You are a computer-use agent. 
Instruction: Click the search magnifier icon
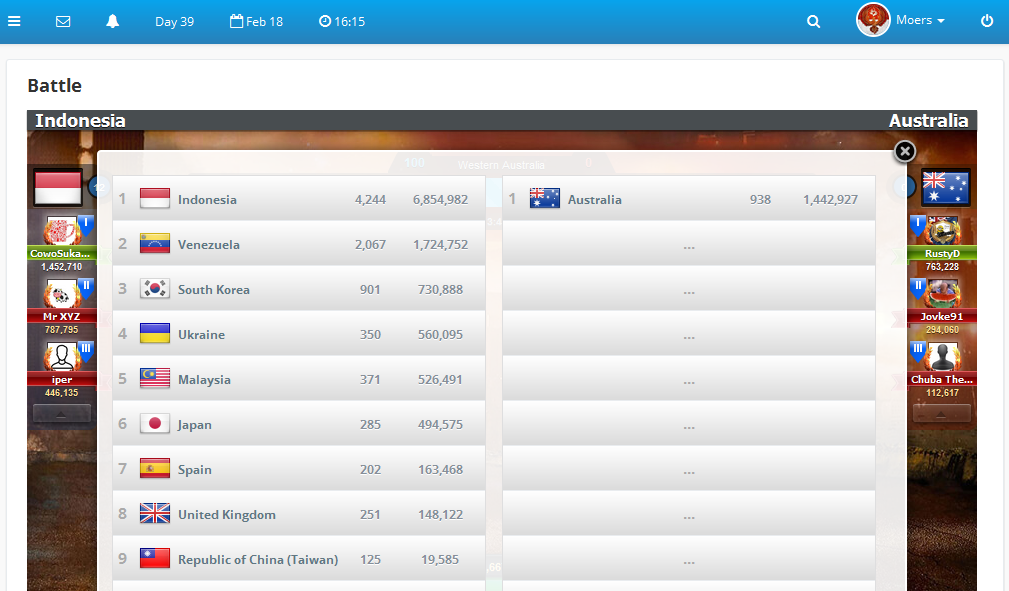coord(813,21)
